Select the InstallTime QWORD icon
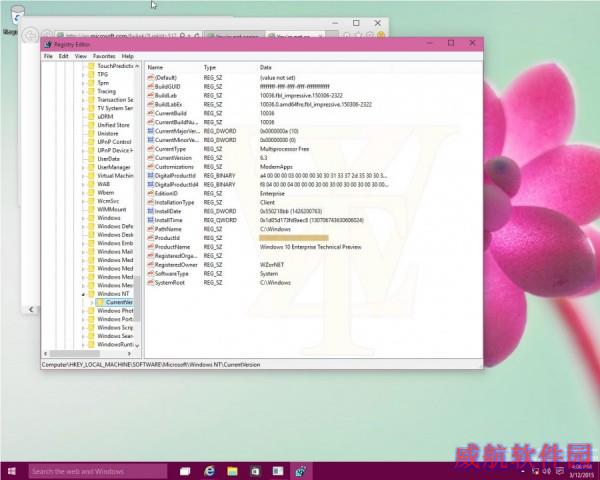Screen dimensions: 600x480 pyautogui.click(x=150, y=220)
